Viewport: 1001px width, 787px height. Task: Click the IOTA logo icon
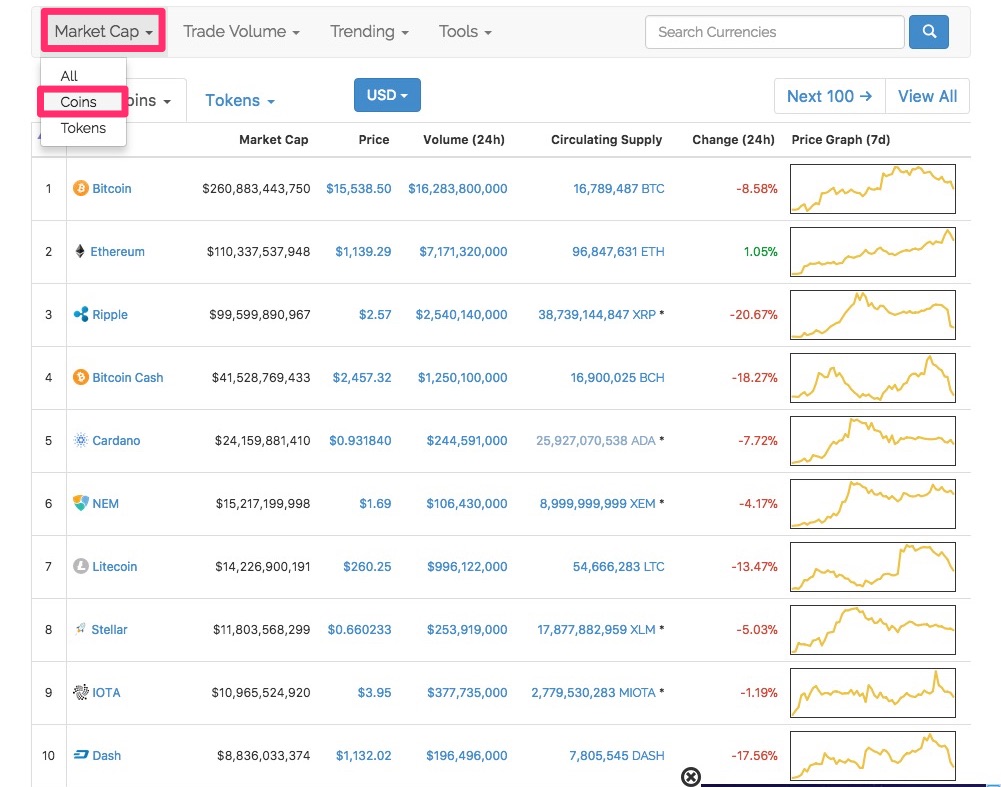[x=80, y=692]
